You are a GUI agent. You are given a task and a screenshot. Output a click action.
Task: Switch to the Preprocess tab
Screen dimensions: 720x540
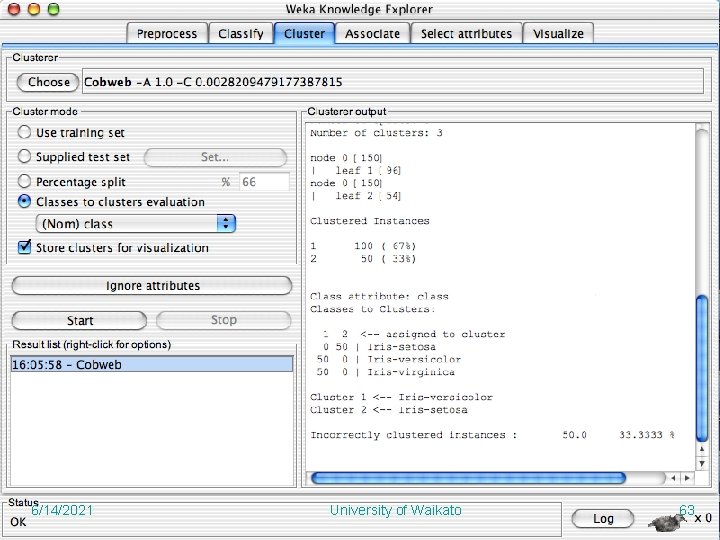[167, 34]
